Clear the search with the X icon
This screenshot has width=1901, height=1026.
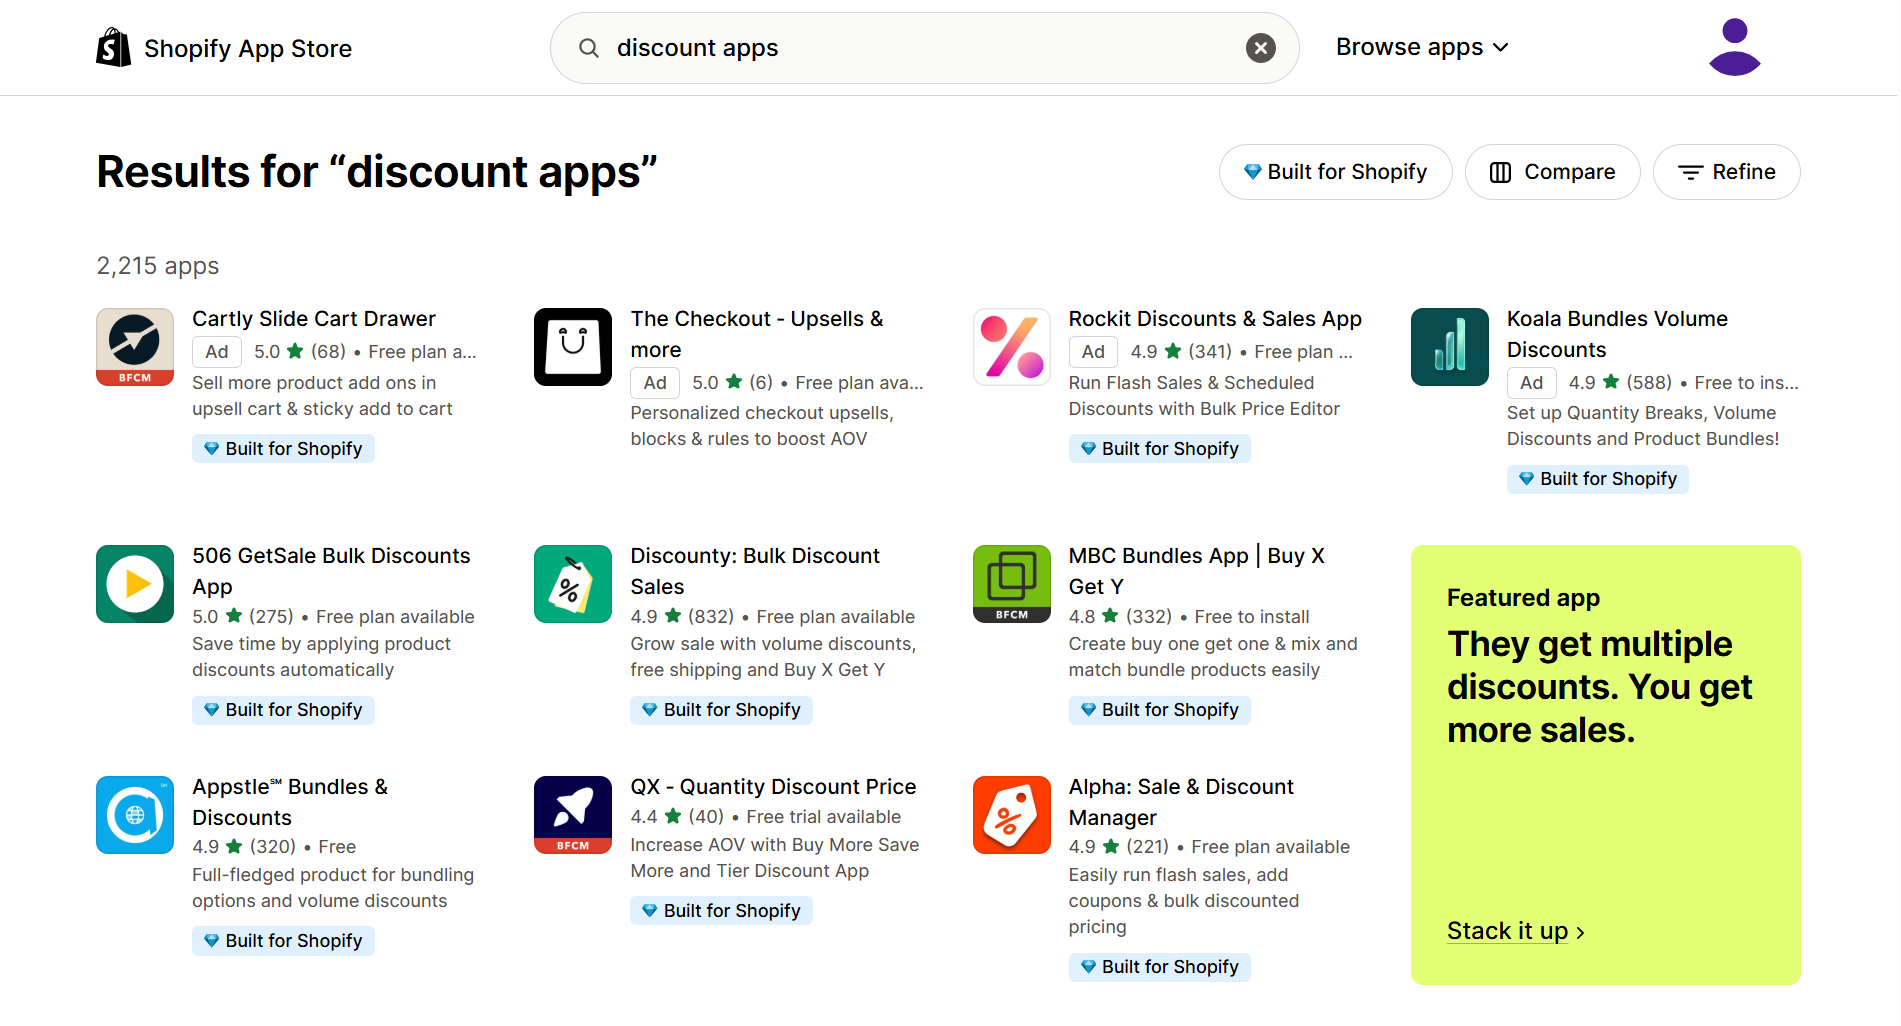(x=1260, y=47)
